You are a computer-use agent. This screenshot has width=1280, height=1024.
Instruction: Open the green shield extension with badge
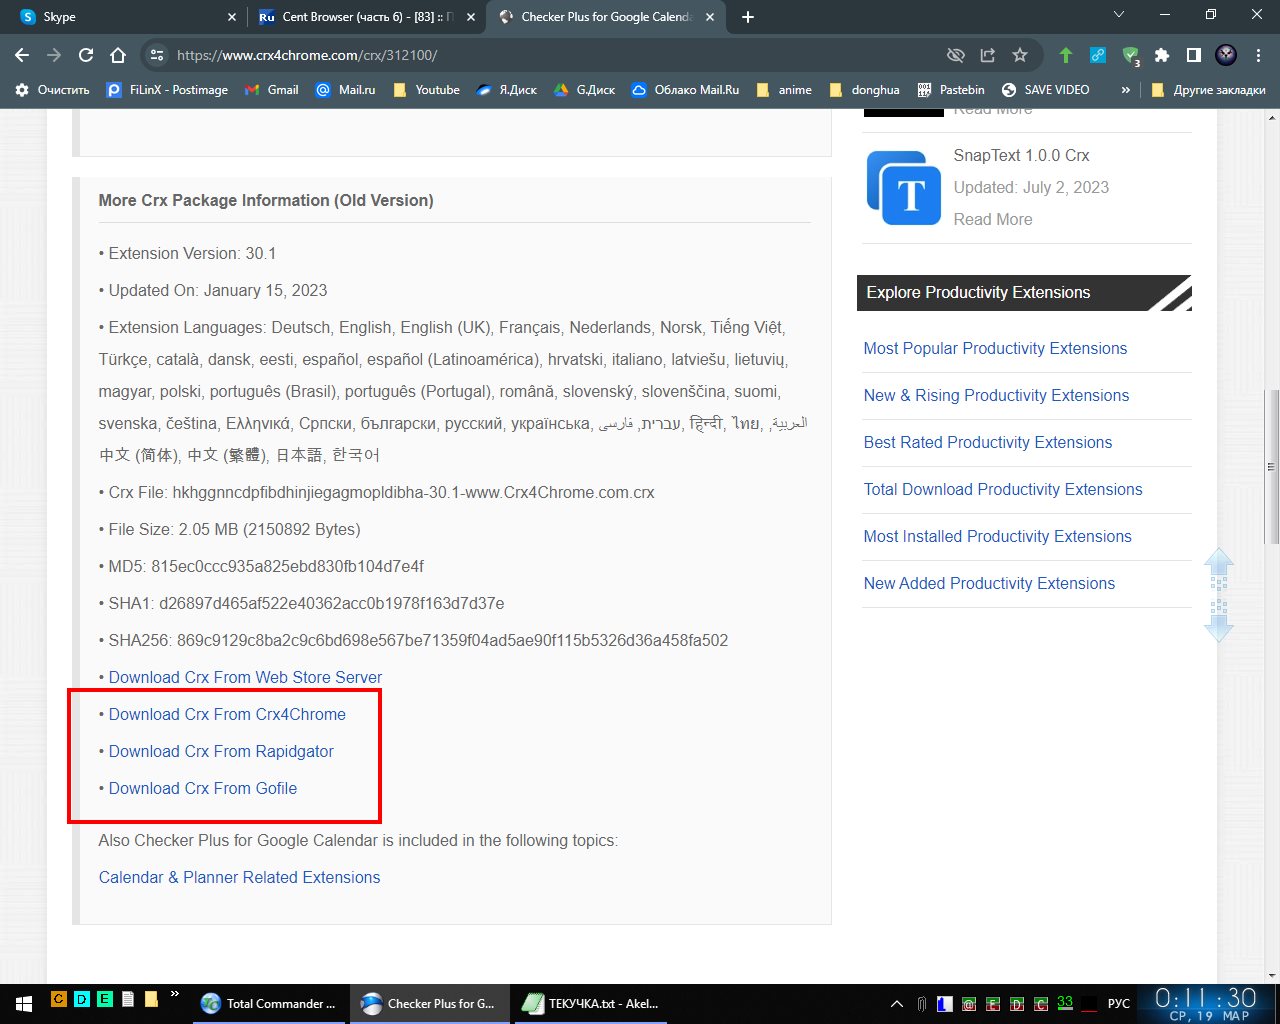pyautogui.click(x=1130, y=56)
